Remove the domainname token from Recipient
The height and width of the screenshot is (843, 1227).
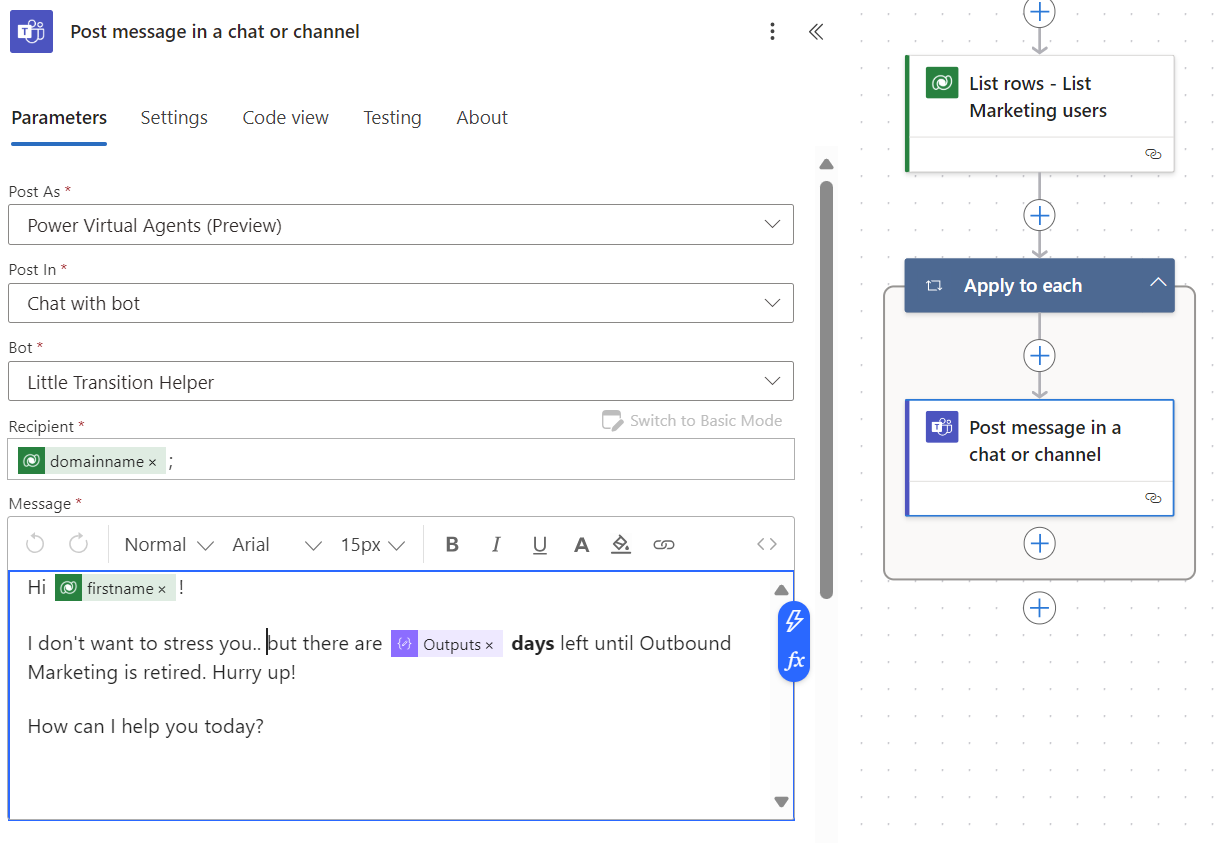[x=153, y=462]
